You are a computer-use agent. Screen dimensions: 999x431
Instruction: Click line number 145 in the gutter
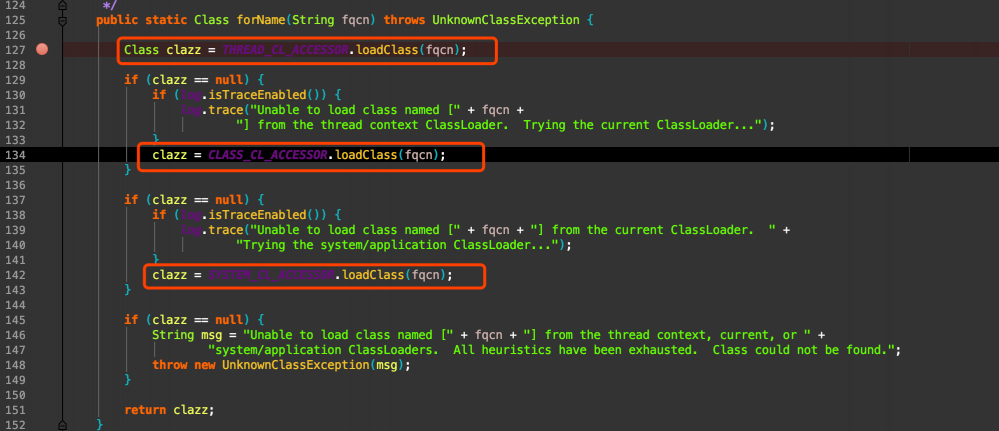point(16,319)
